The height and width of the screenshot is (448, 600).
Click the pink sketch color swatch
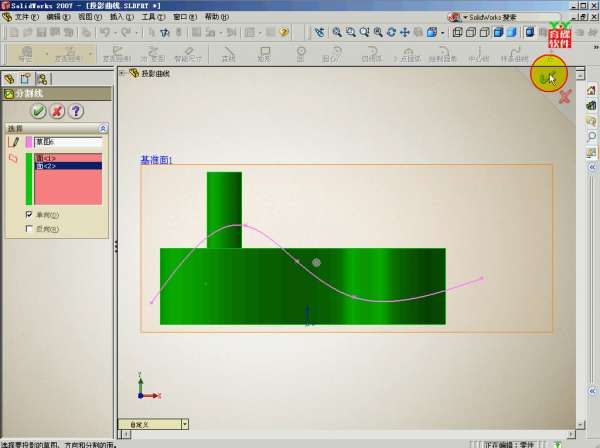point(29,142)
